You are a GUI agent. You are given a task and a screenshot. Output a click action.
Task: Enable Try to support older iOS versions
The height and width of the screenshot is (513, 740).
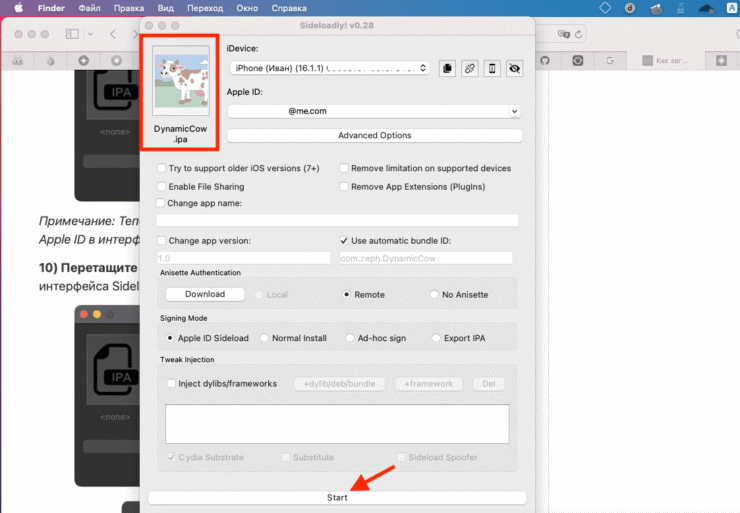click(161, 168)
